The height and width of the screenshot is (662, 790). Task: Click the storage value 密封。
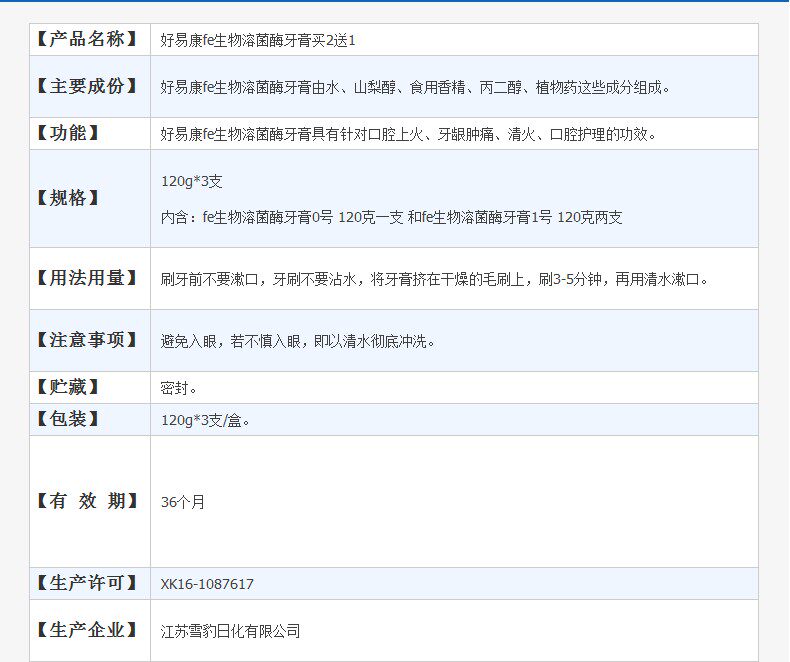click(x=179, y=388)
